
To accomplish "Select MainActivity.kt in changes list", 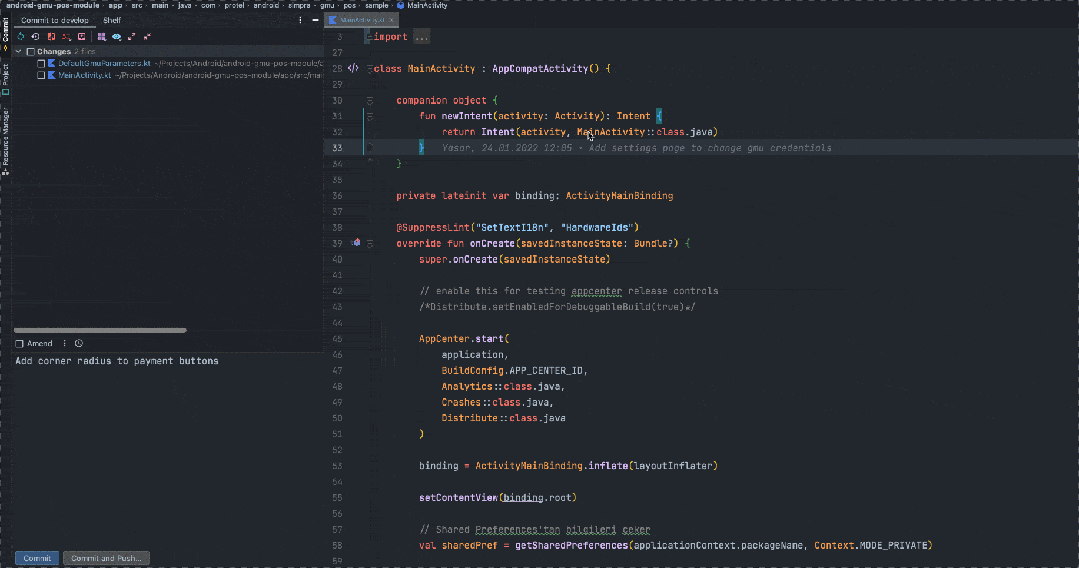I will (x=84, y=75).
